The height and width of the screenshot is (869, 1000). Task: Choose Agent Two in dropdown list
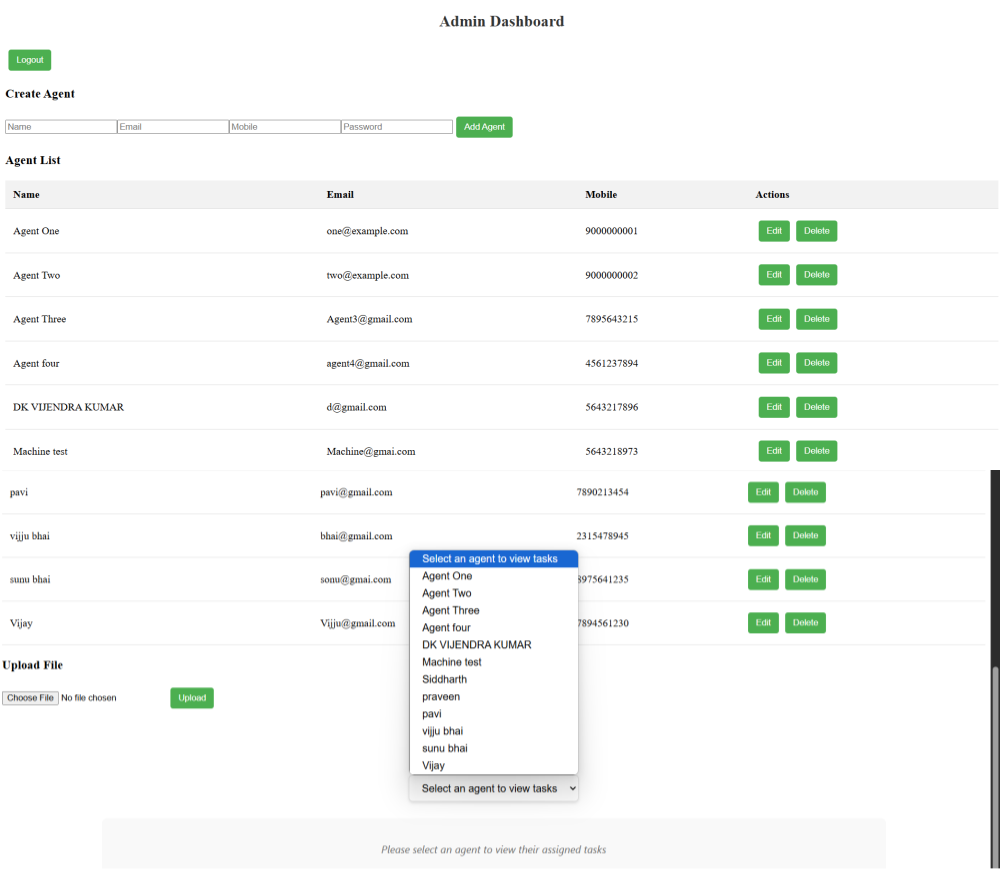[494, 593]
